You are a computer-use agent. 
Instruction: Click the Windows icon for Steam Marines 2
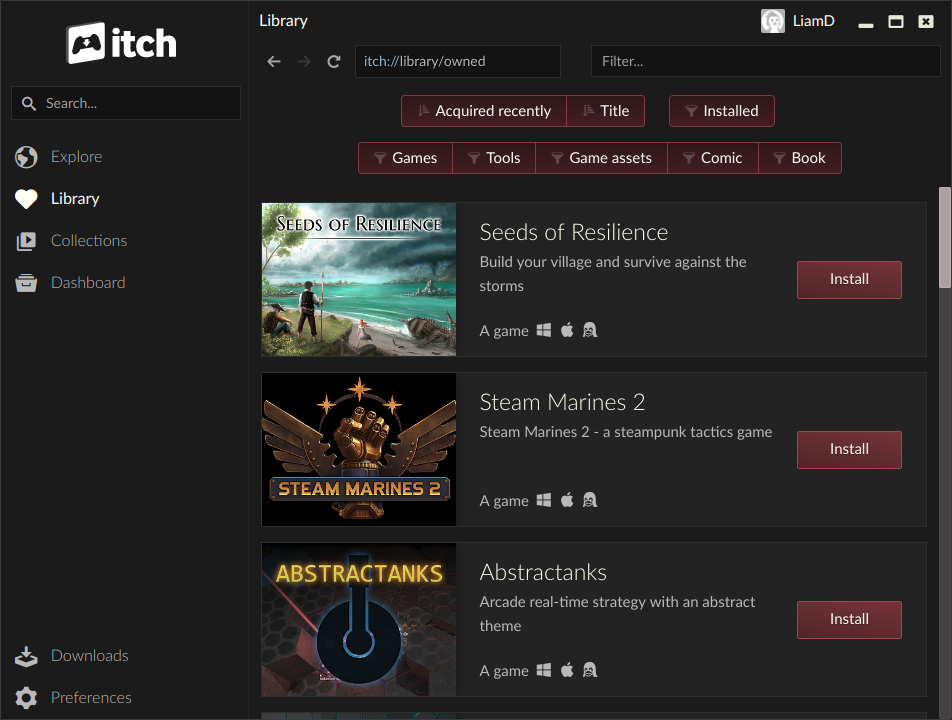click(544, 500)
